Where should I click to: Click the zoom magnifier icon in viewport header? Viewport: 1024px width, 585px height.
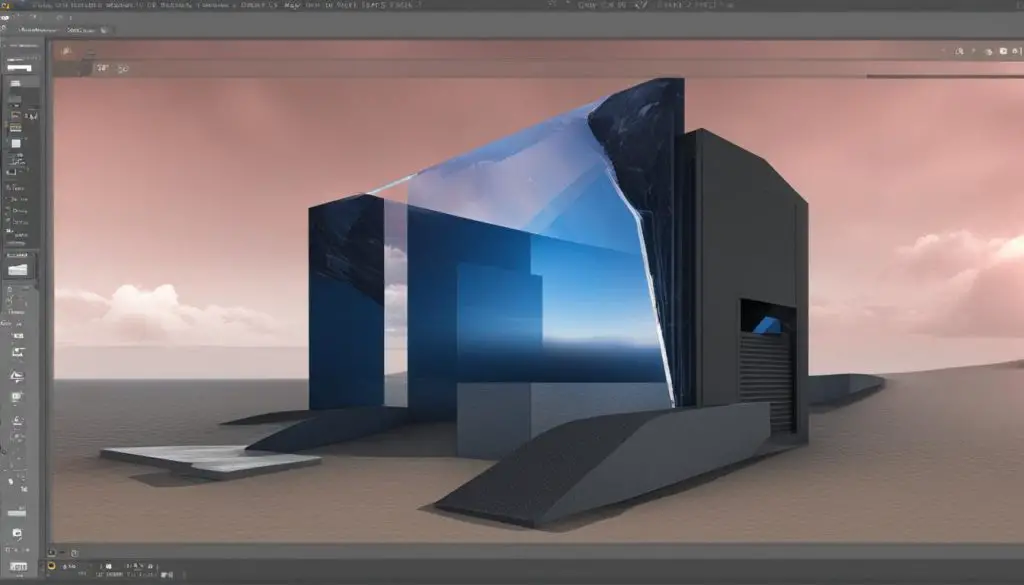point(959,51)
